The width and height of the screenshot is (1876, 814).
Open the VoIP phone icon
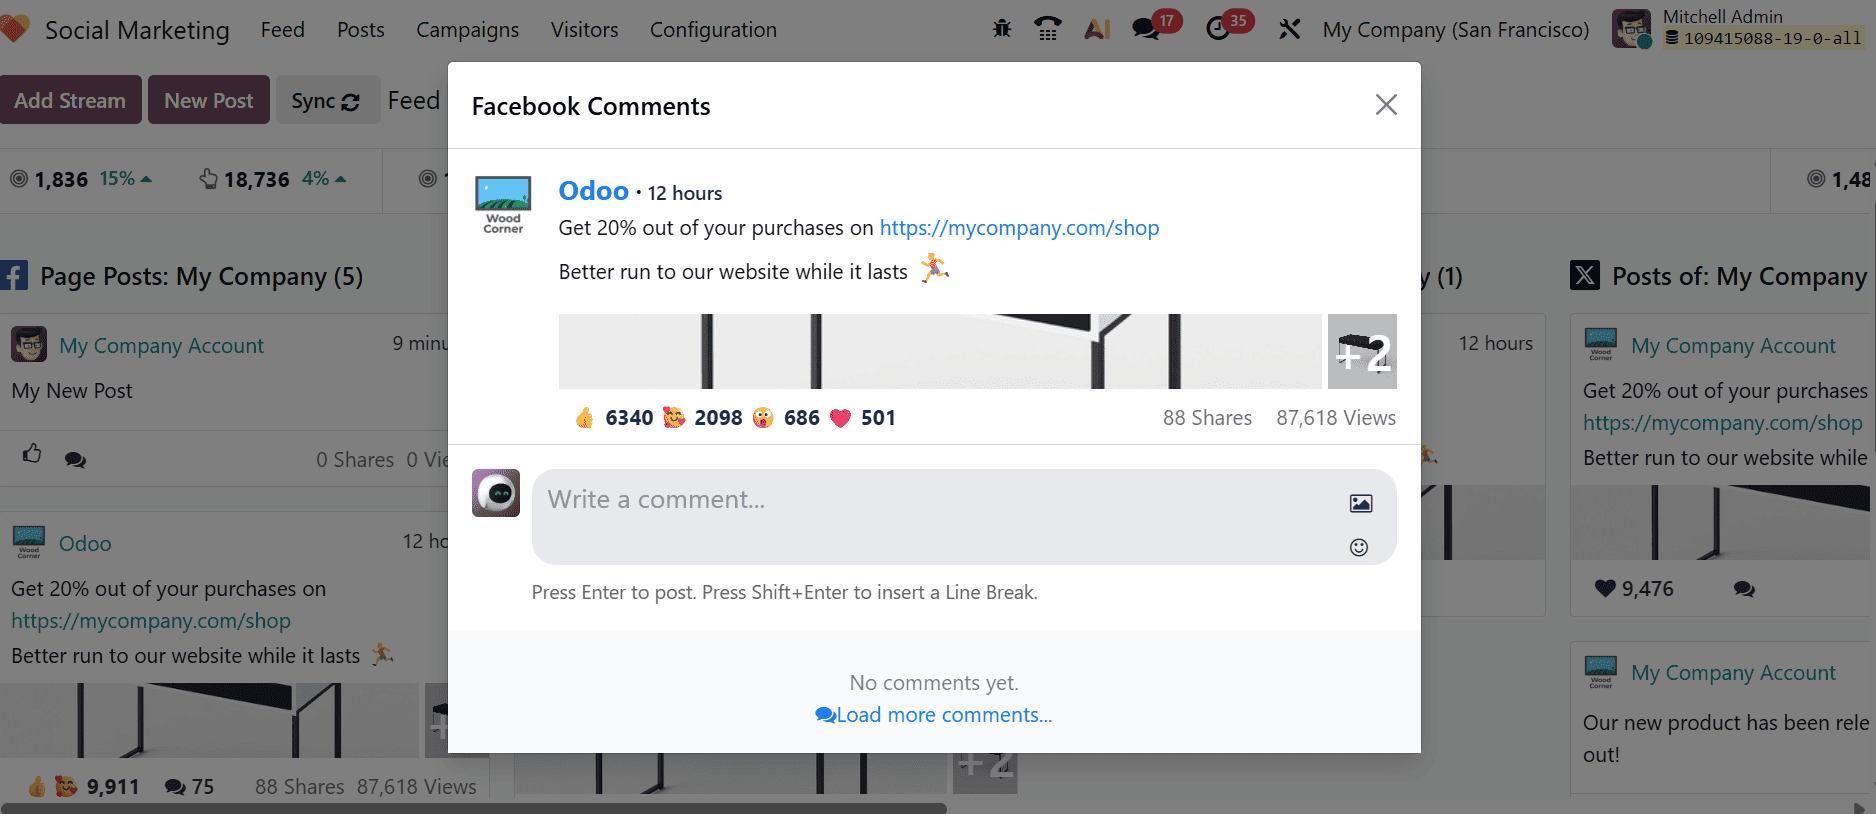(x=1048, y=29)
